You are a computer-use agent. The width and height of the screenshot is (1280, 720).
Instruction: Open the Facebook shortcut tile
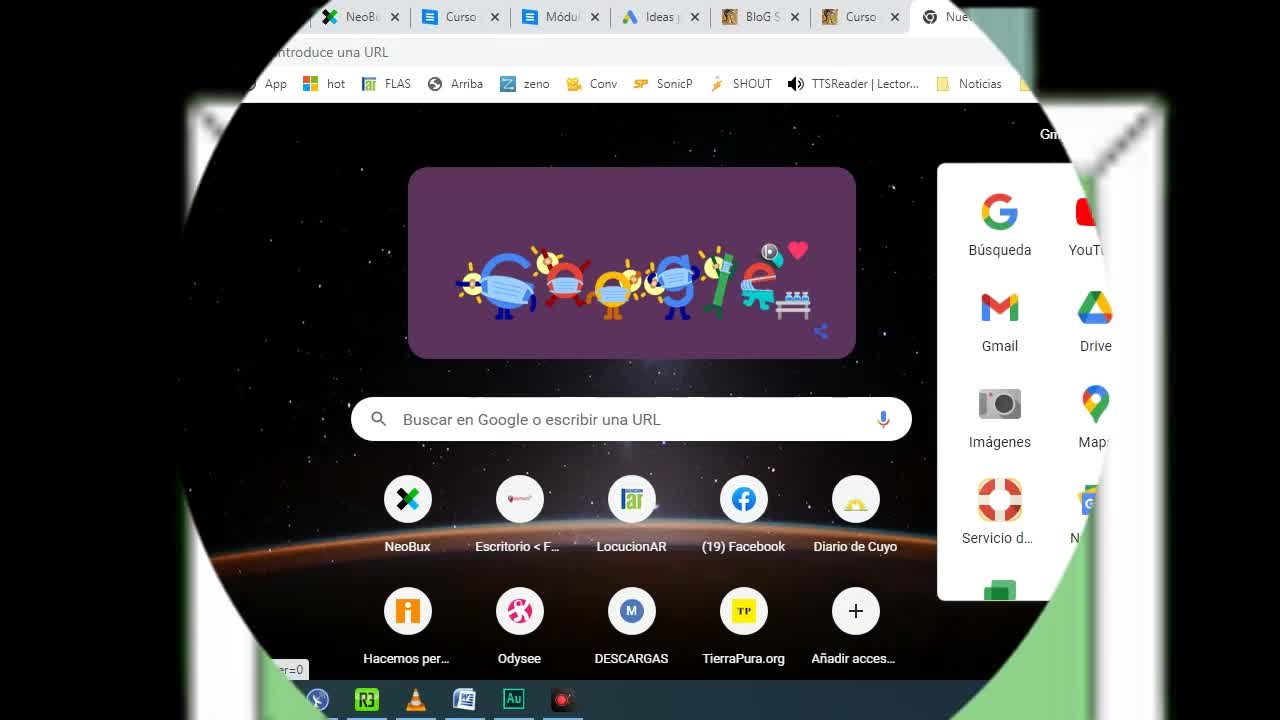744,514
